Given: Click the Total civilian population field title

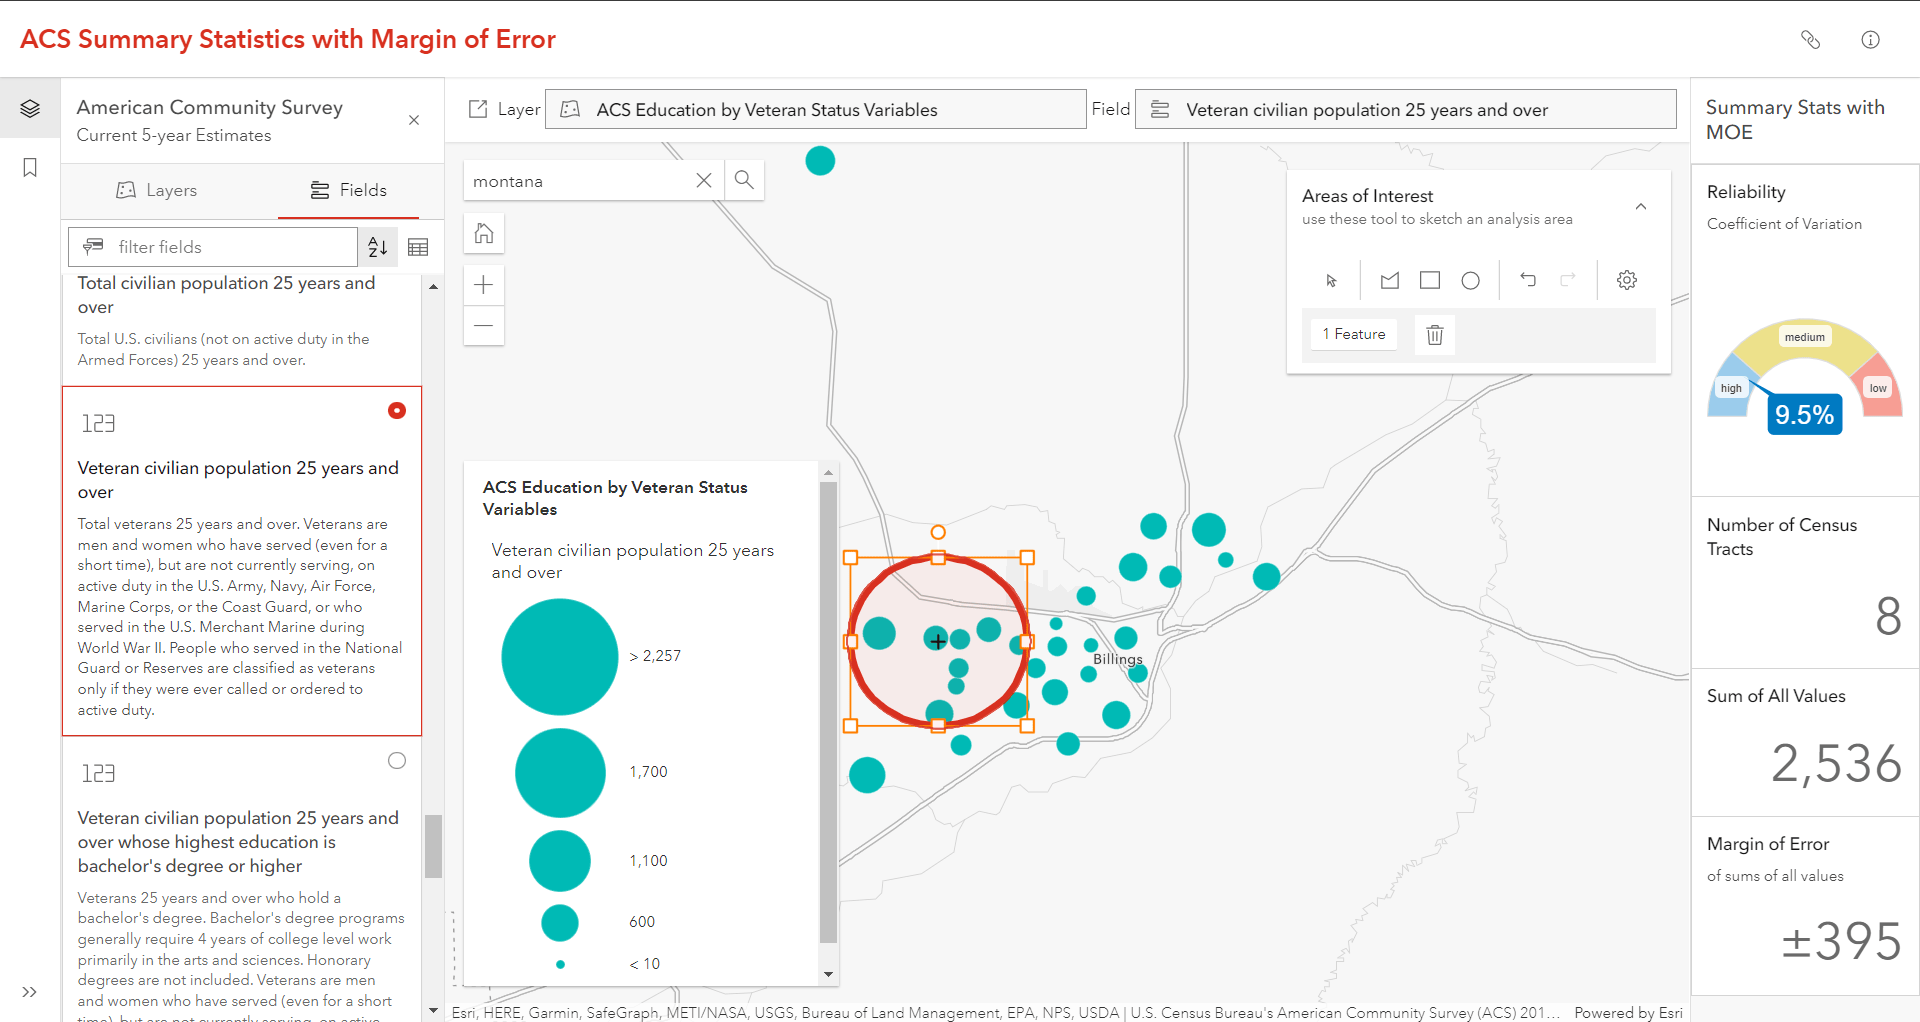Looking at the screenshot, I should coord(227,295).
